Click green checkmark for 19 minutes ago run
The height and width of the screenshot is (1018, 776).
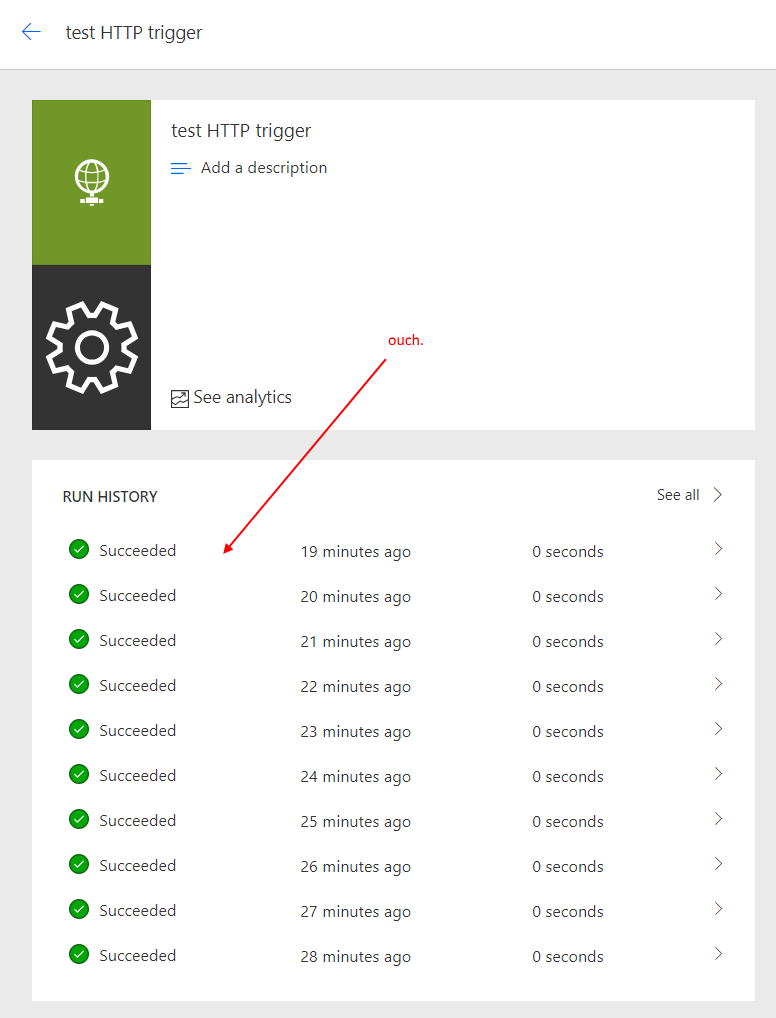79,549
